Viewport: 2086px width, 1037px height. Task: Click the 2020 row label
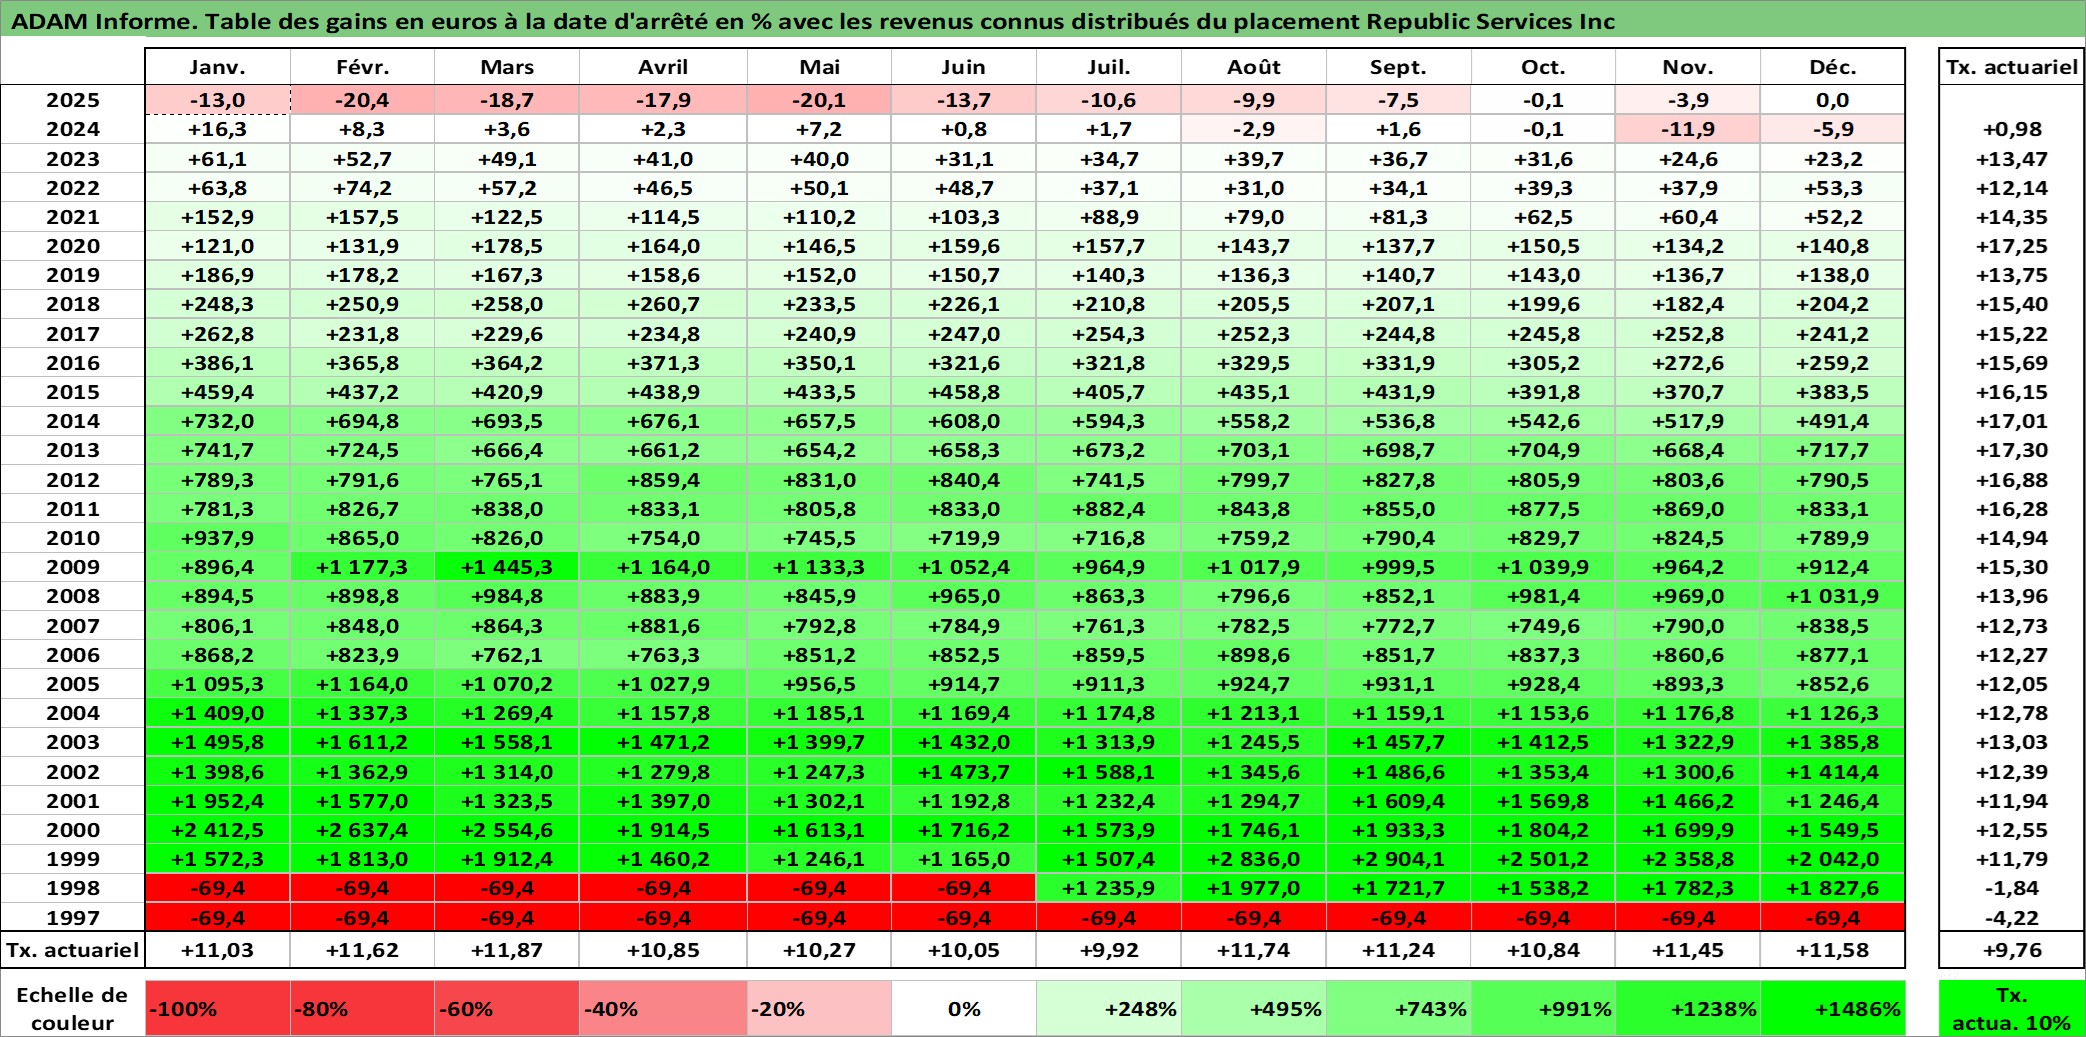(x=73, y=246)
